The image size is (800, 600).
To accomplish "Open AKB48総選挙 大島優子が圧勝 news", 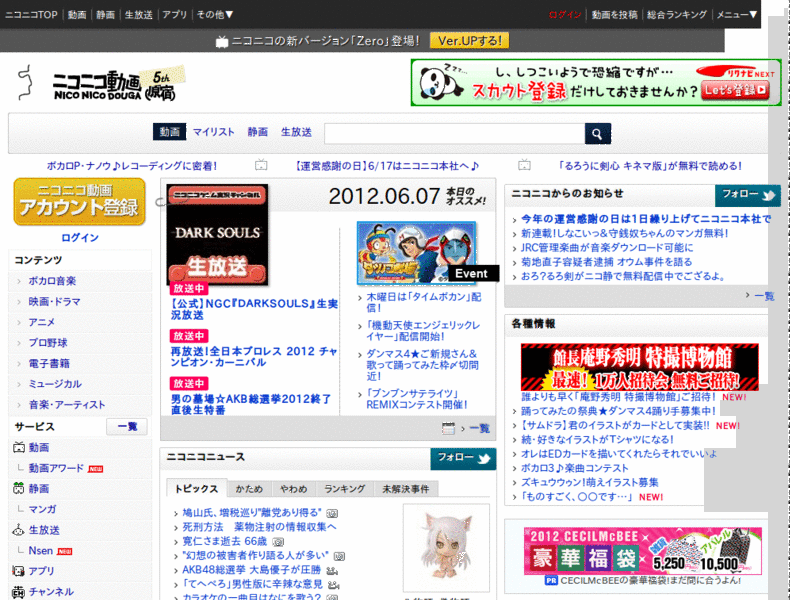I will click(x=252, y=569).
